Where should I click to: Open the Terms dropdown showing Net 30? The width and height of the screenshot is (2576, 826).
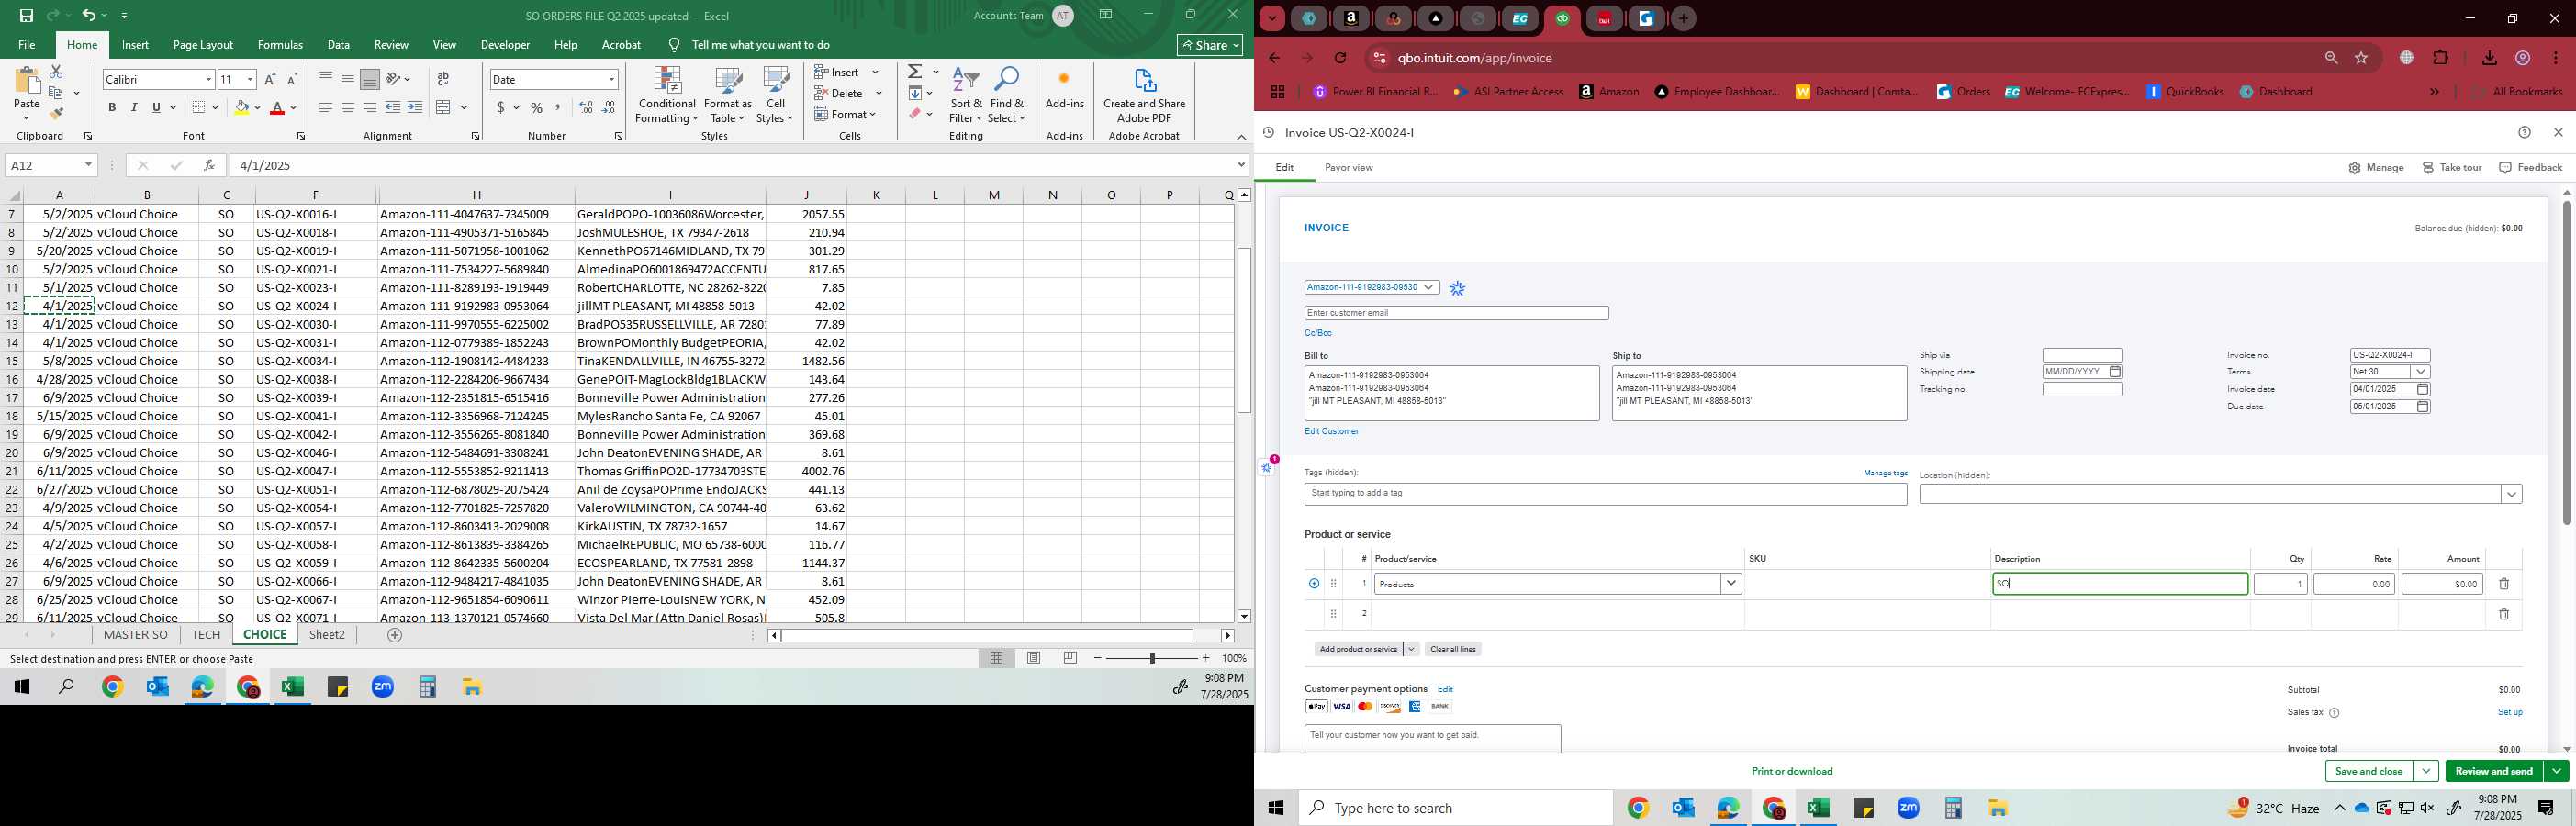[x=2421, y=372]
